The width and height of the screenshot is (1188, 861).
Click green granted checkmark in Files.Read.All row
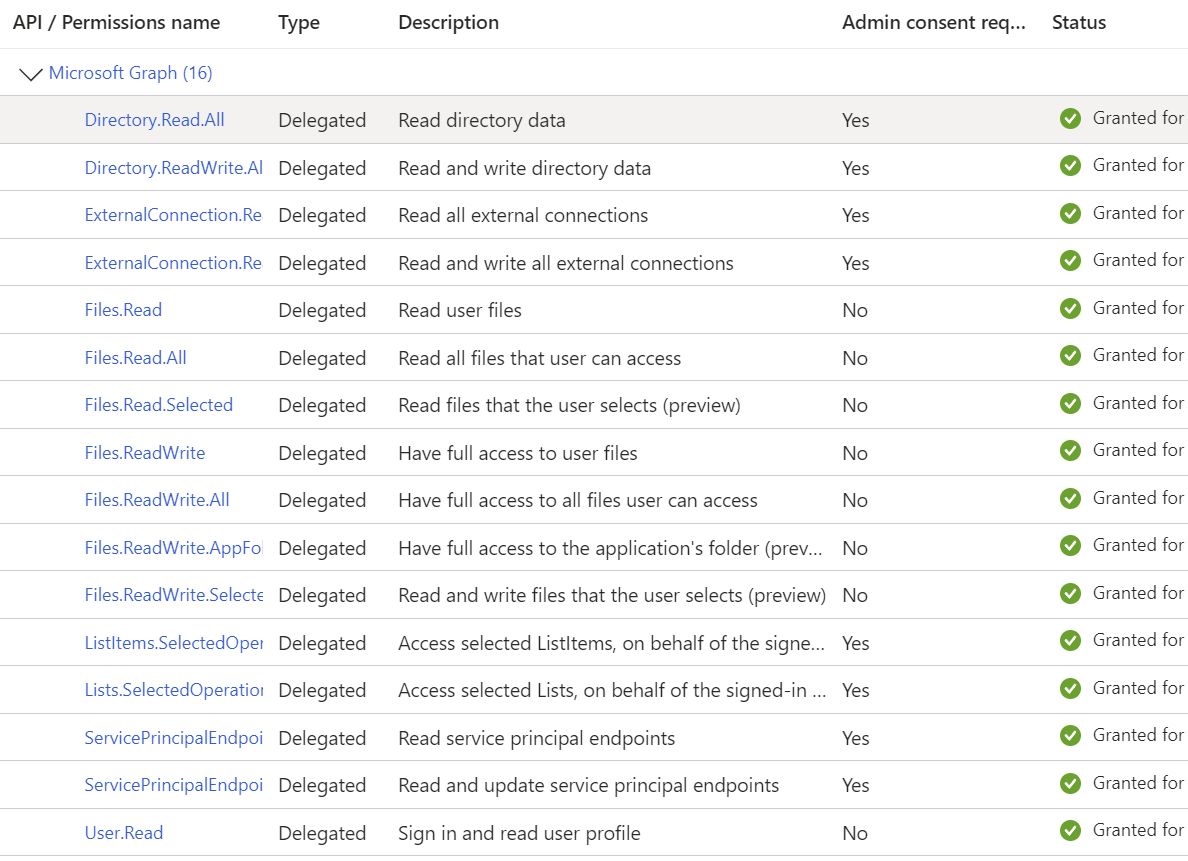1071,355
